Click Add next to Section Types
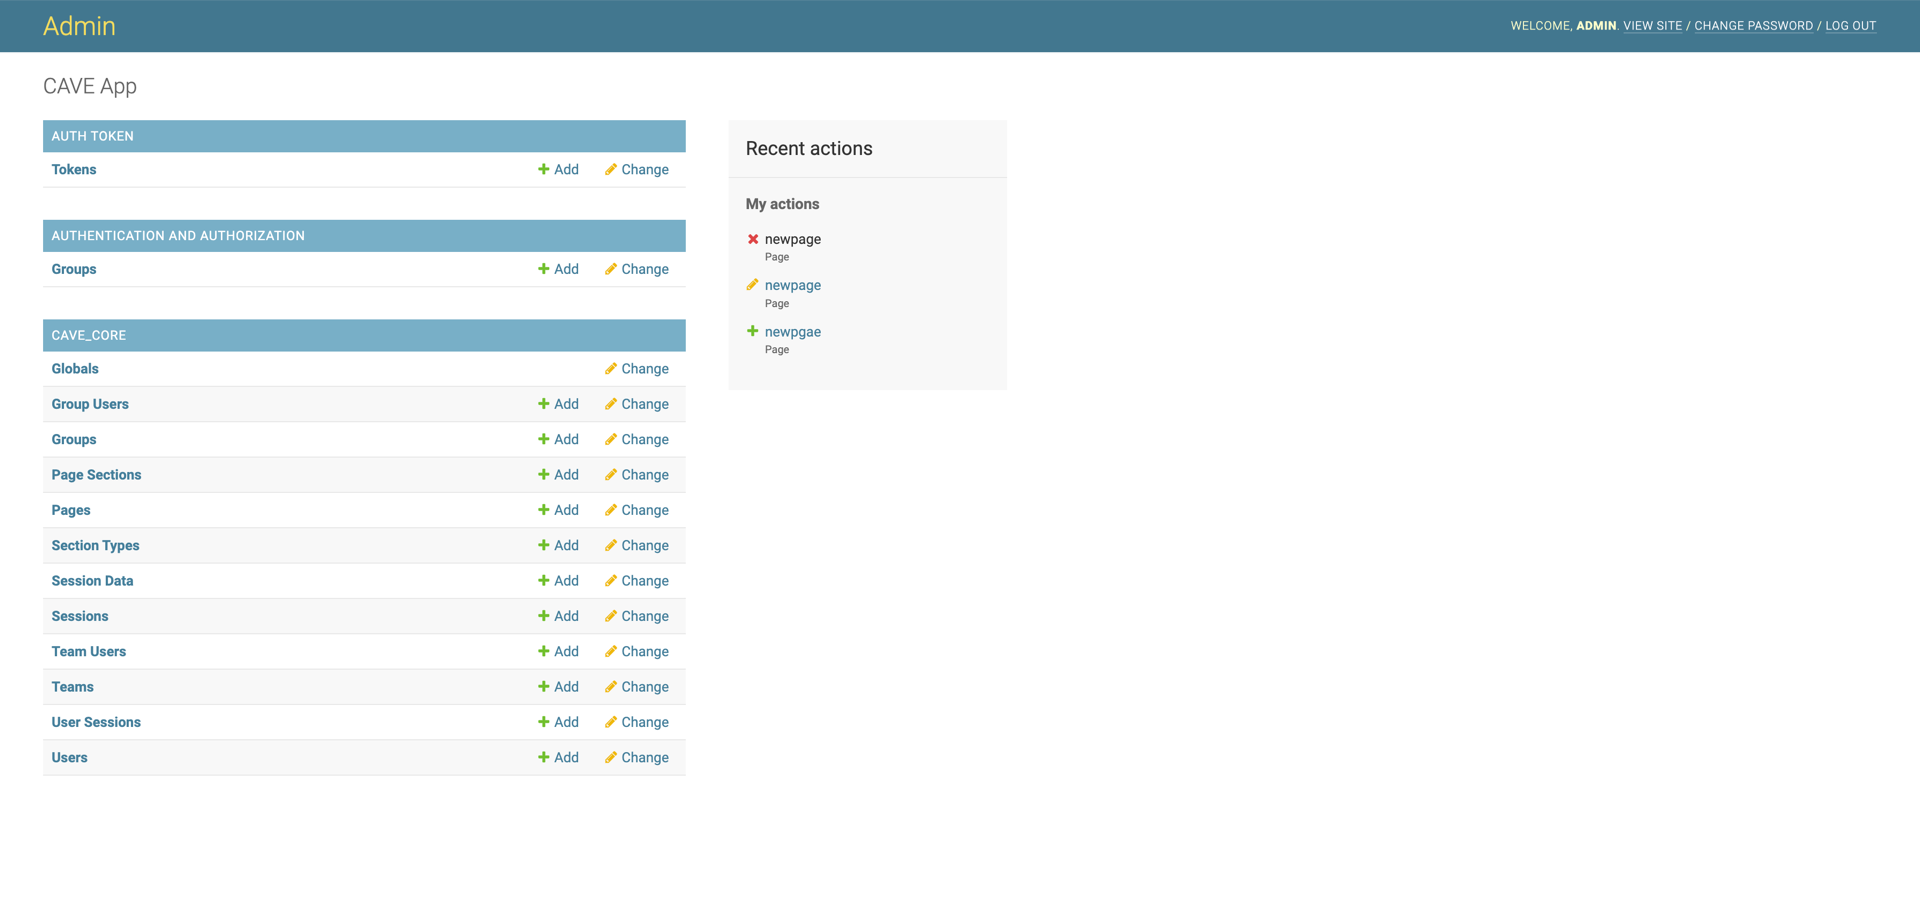This screenshot has width=1920, height=913. (x=566, y=545)
